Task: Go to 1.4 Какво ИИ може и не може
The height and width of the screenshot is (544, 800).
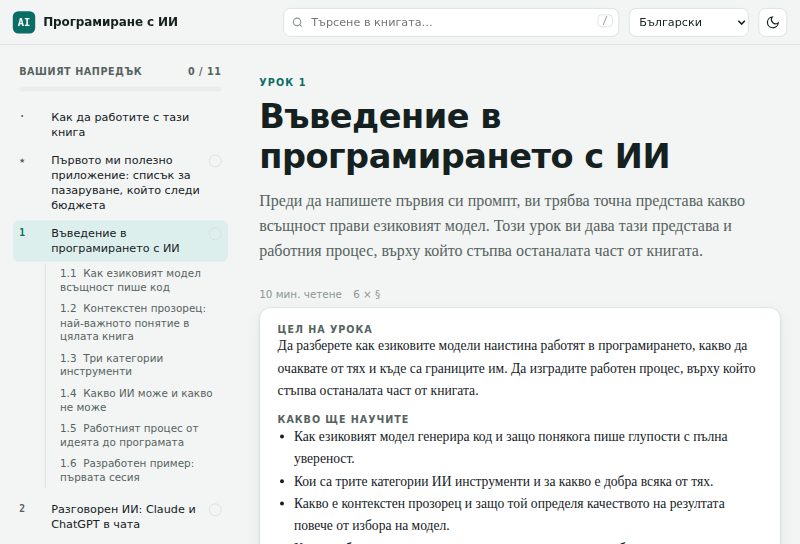Action: [x=136, y=400]
